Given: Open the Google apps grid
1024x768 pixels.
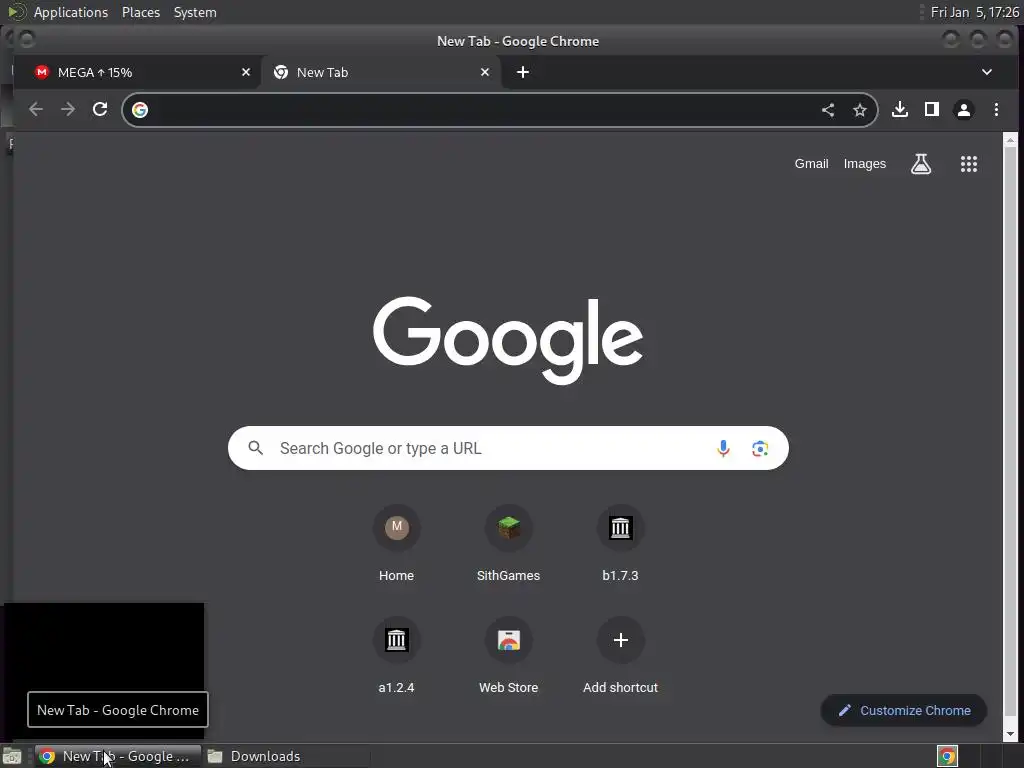Looking at the screenshot, I should pos(969,164).
